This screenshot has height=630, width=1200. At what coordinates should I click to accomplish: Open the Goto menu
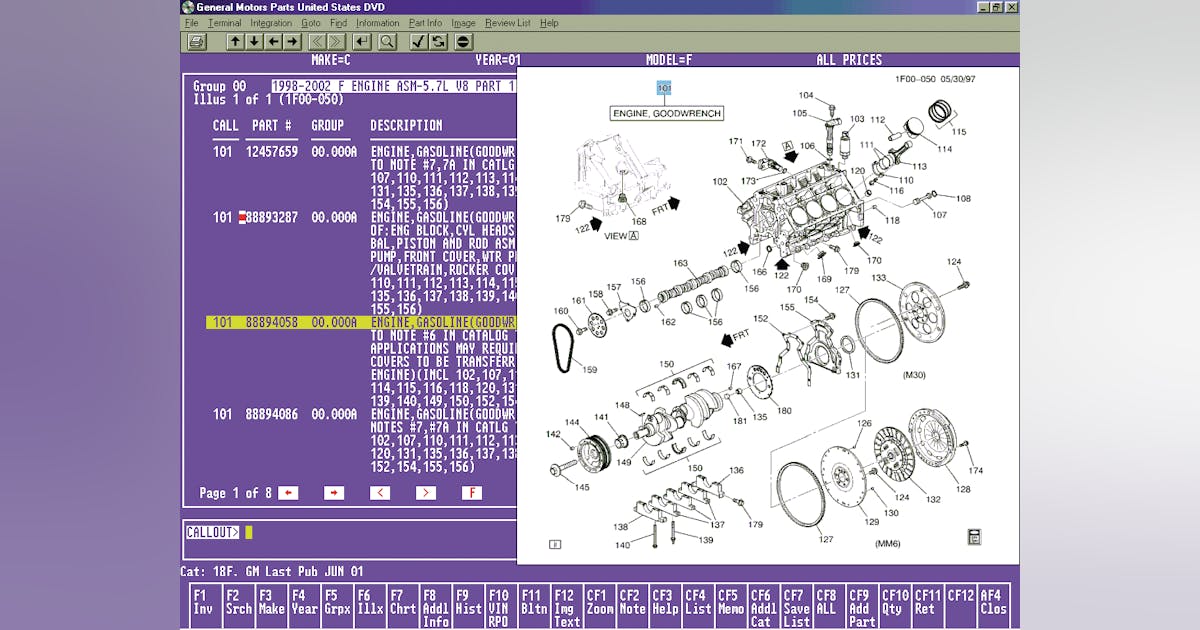tap(310, 22)
